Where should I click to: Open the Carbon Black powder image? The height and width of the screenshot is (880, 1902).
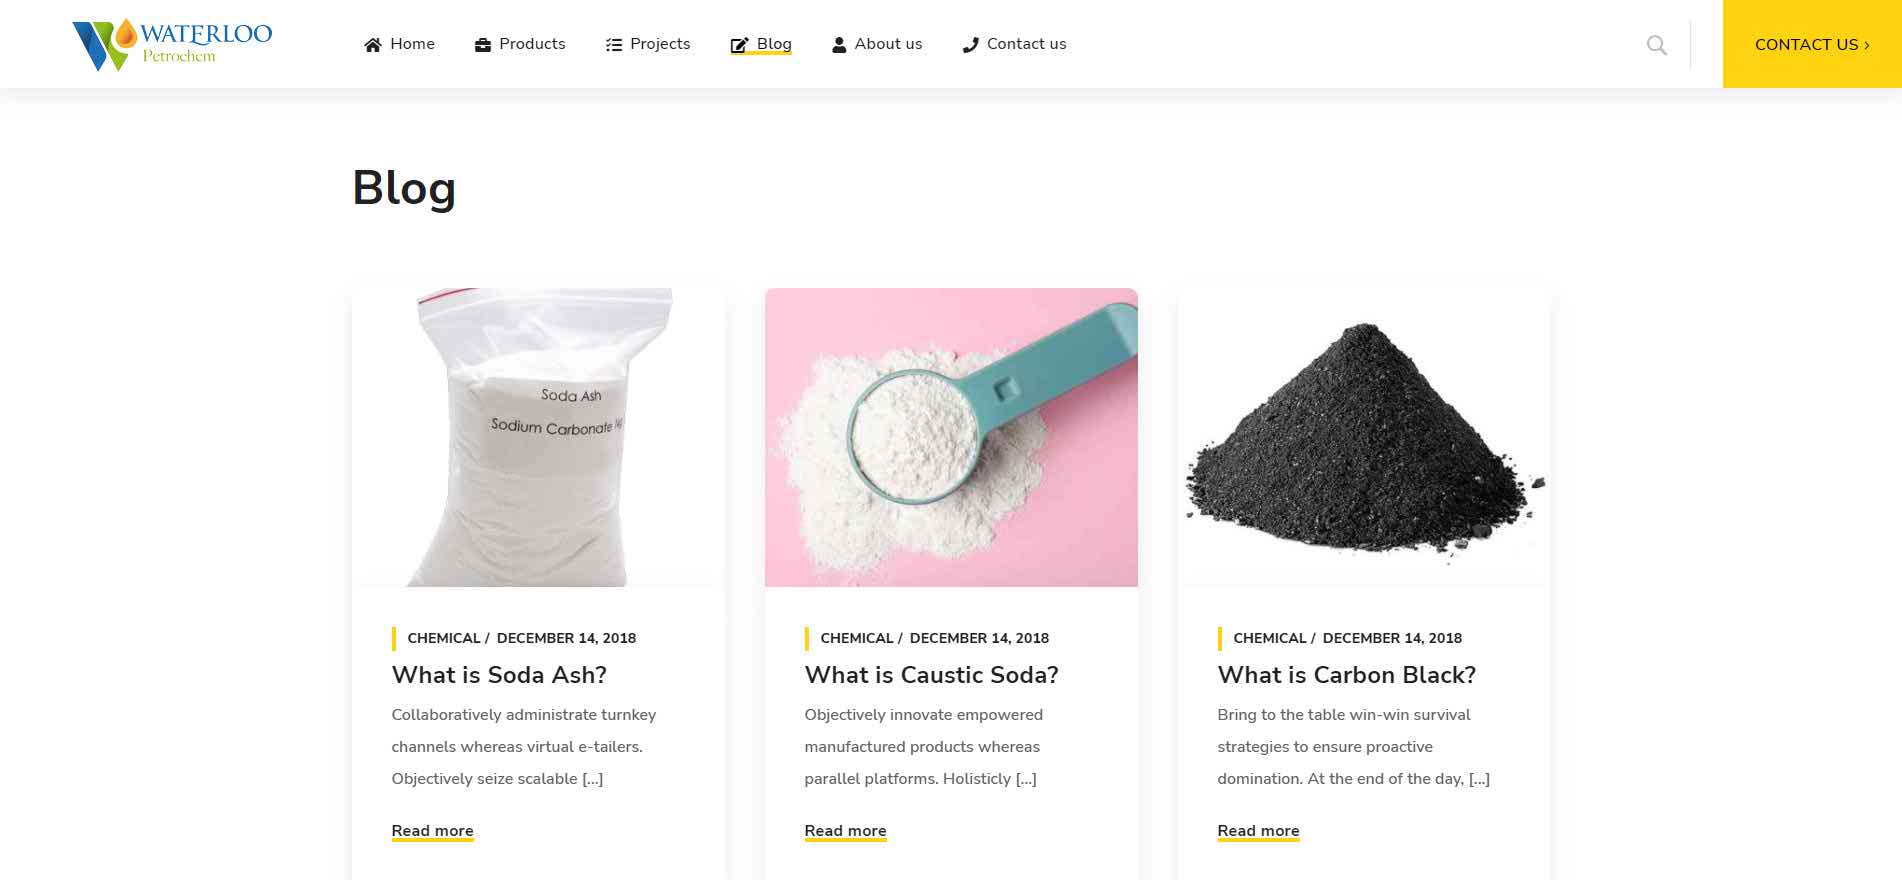click(x=1364, y=437)
